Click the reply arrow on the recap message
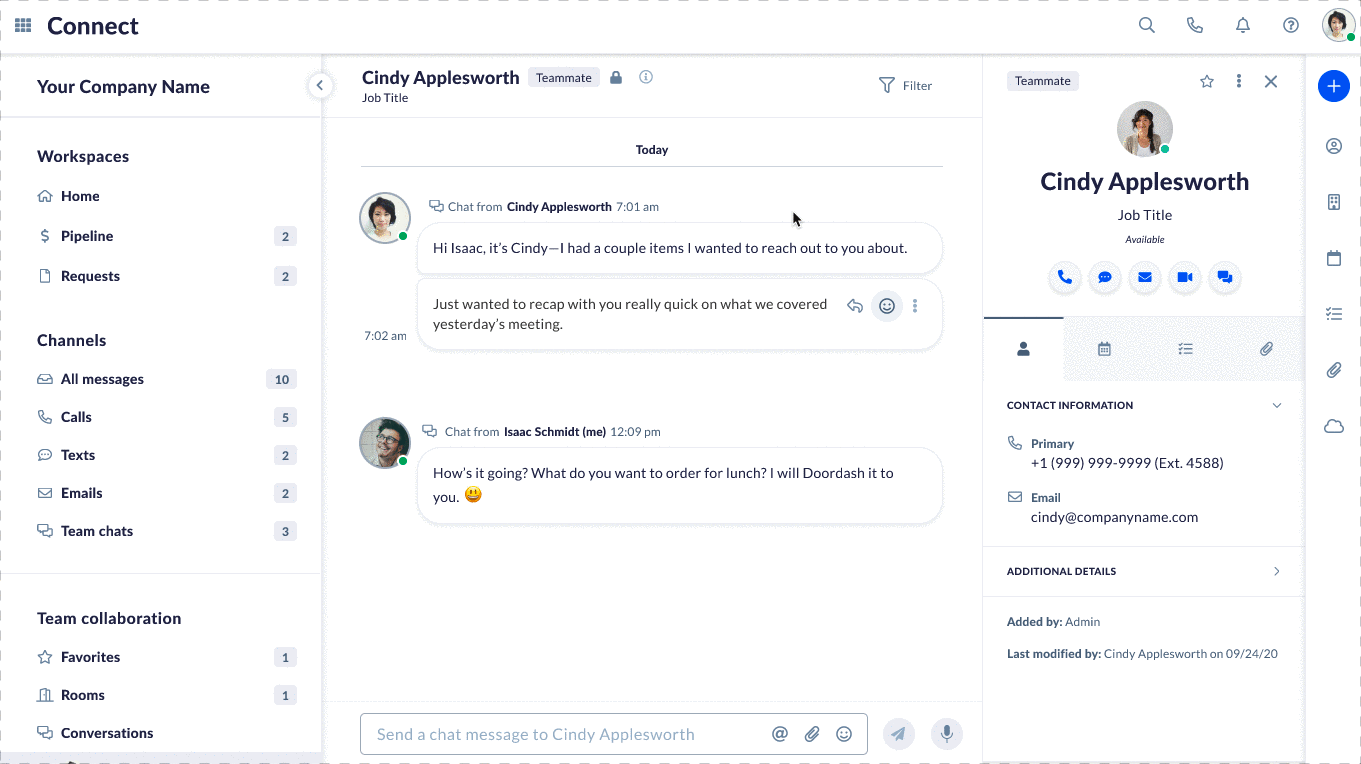The width and height of the screenshot is (1361, 764). click(x=855, y=306)
